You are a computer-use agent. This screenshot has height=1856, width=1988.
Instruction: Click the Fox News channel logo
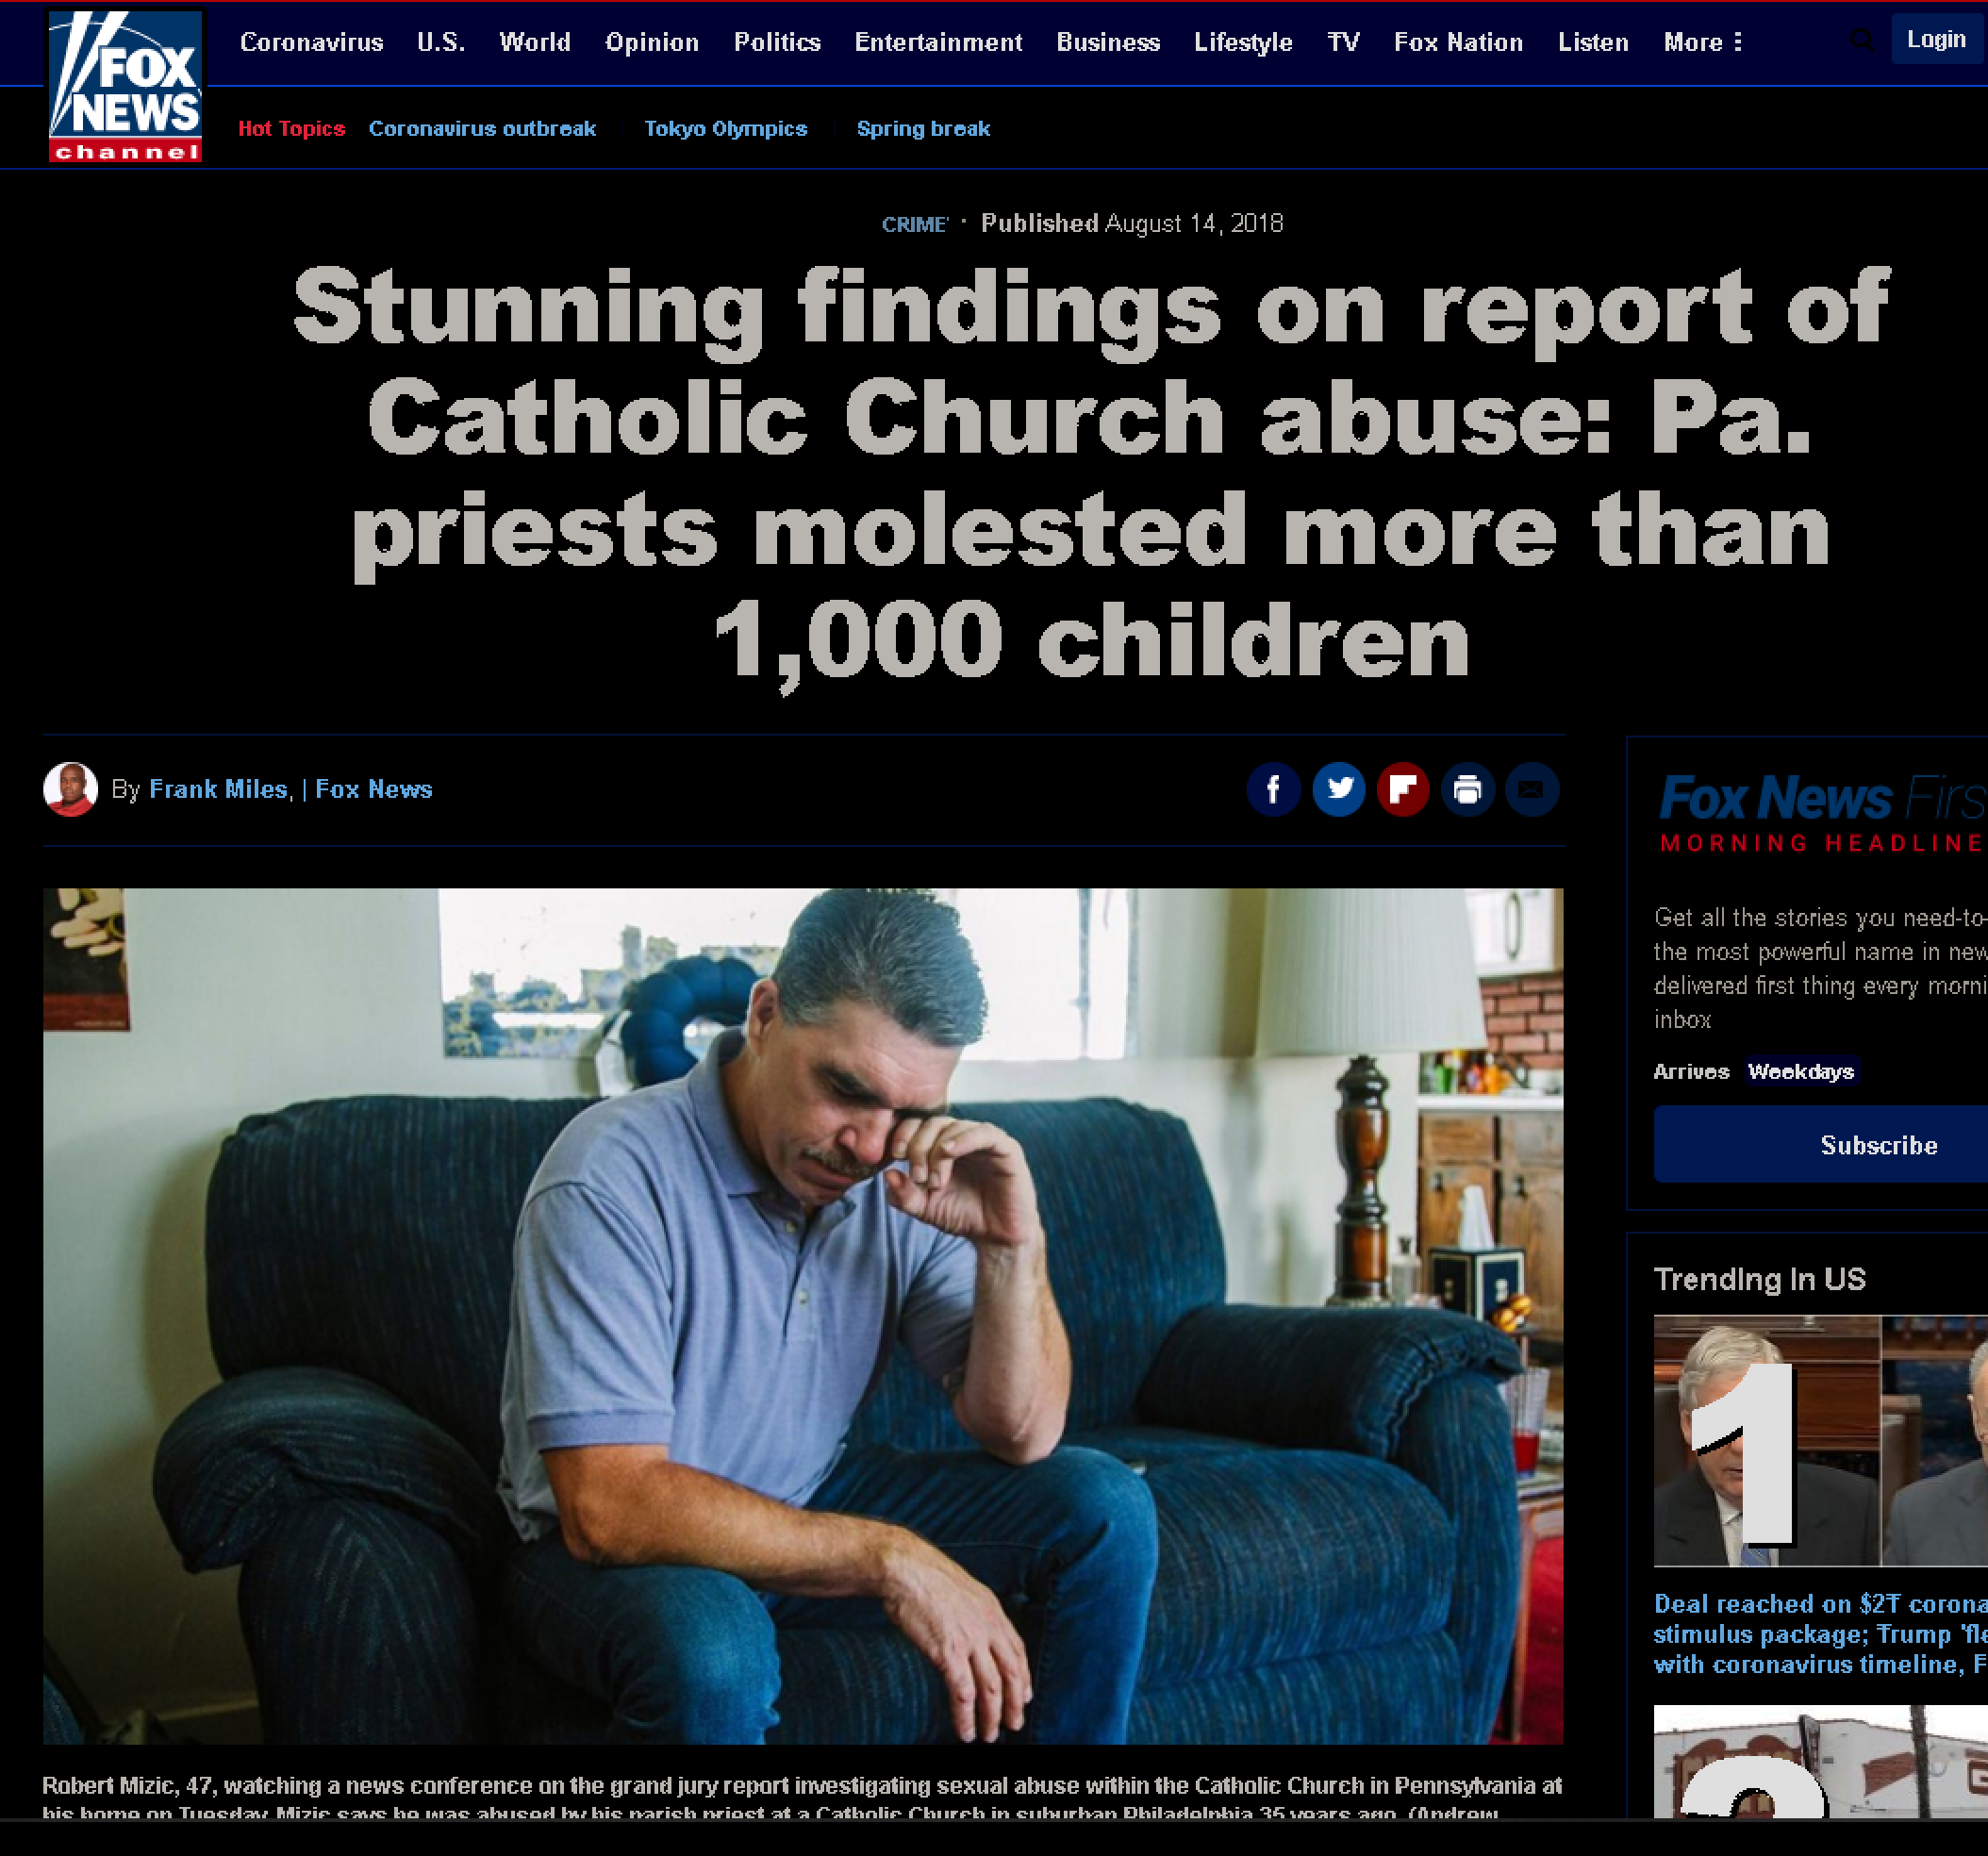click(125, 86)
